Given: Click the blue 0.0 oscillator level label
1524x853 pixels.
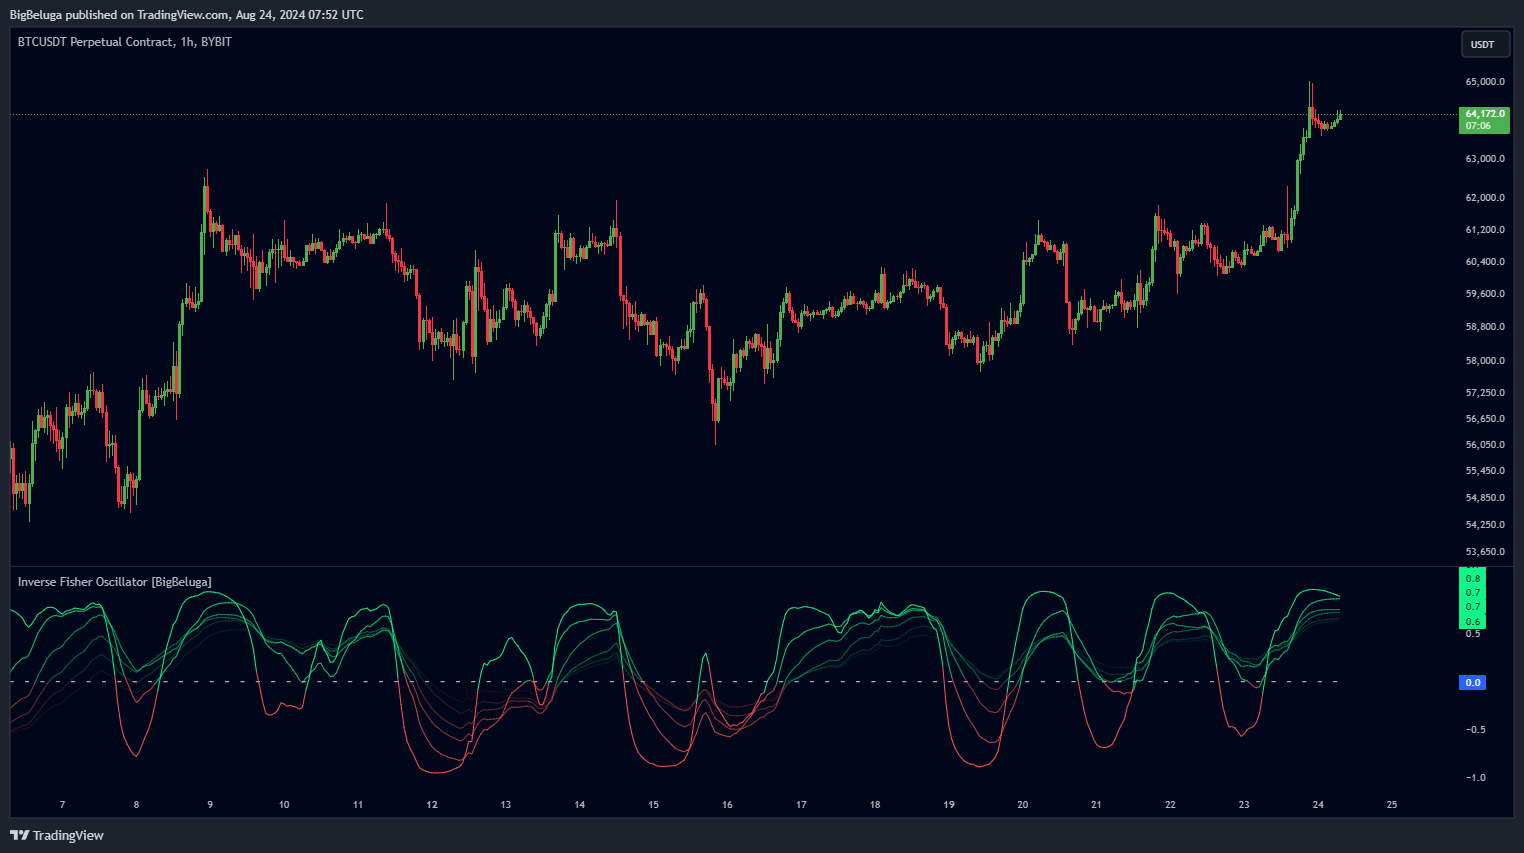Looking at the screenshot, I should click(1472, 682).
